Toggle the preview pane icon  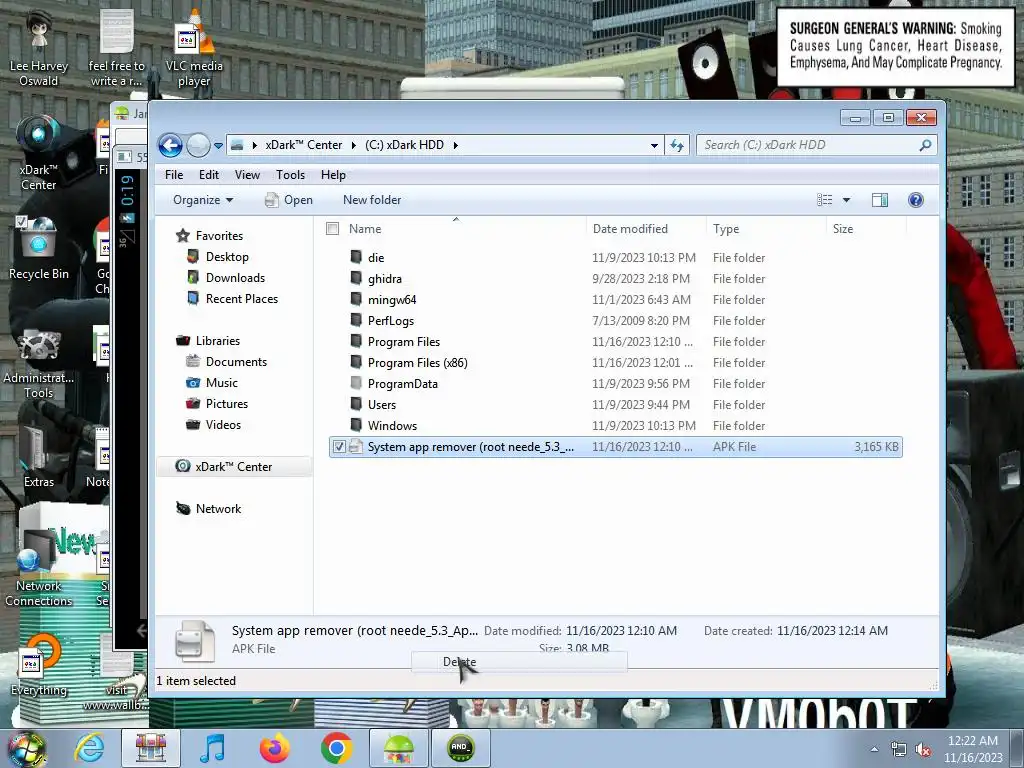pyautogui.click(x=880, y=200)
